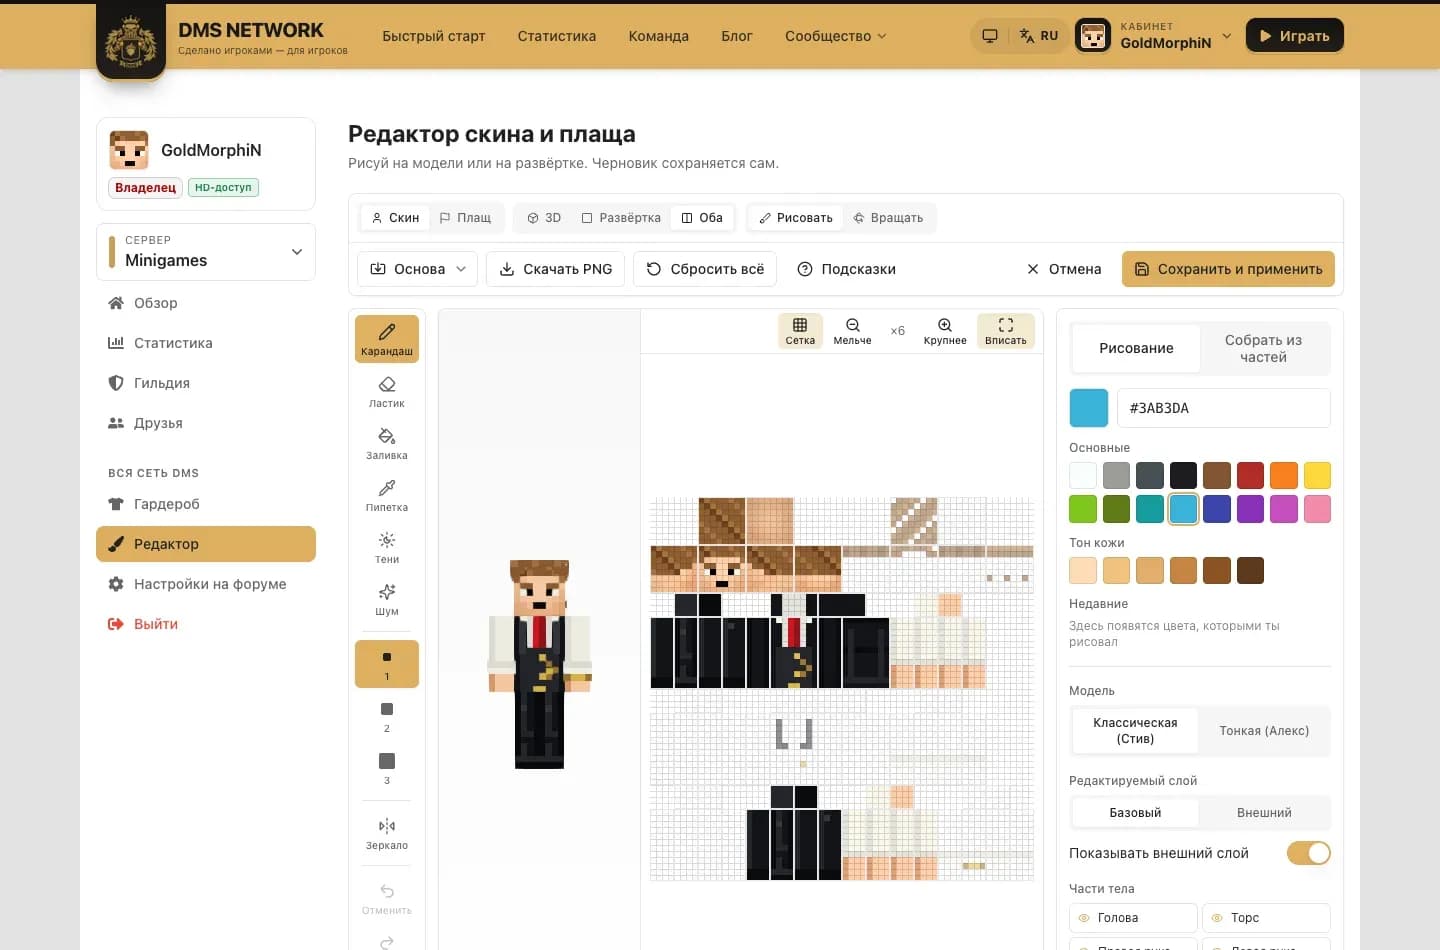The height and width of the screenshot is (950, 1440).
Task: Zoom out with the Мельче button
Action: coord(852,331)
